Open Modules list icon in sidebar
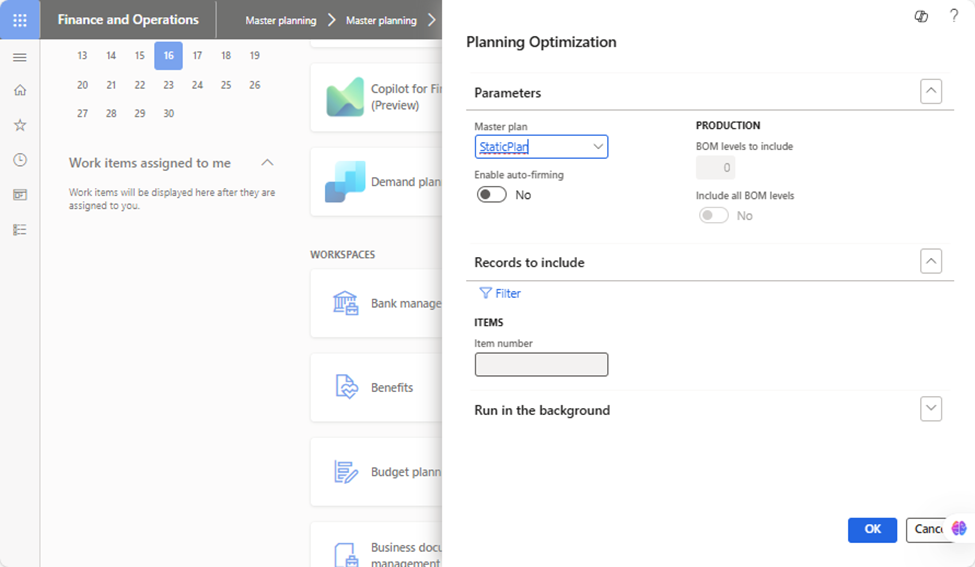Image resolution: width=975 pixels, height=567 pixels. [20, 229]
